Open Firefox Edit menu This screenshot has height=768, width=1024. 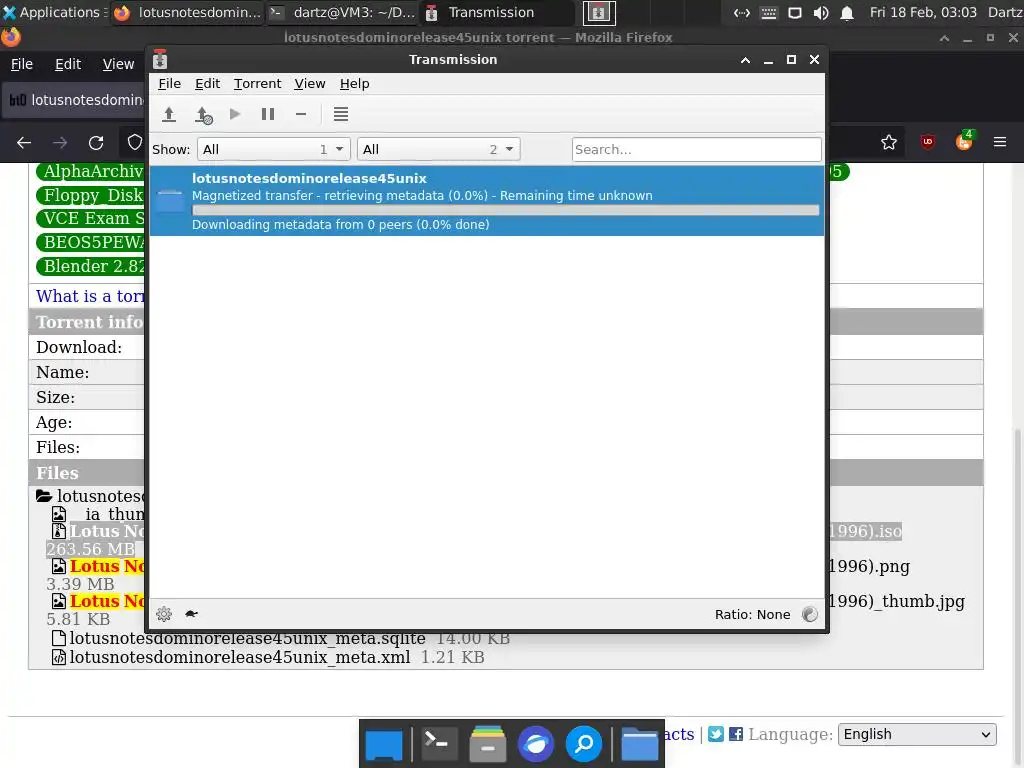click(68, 64)
